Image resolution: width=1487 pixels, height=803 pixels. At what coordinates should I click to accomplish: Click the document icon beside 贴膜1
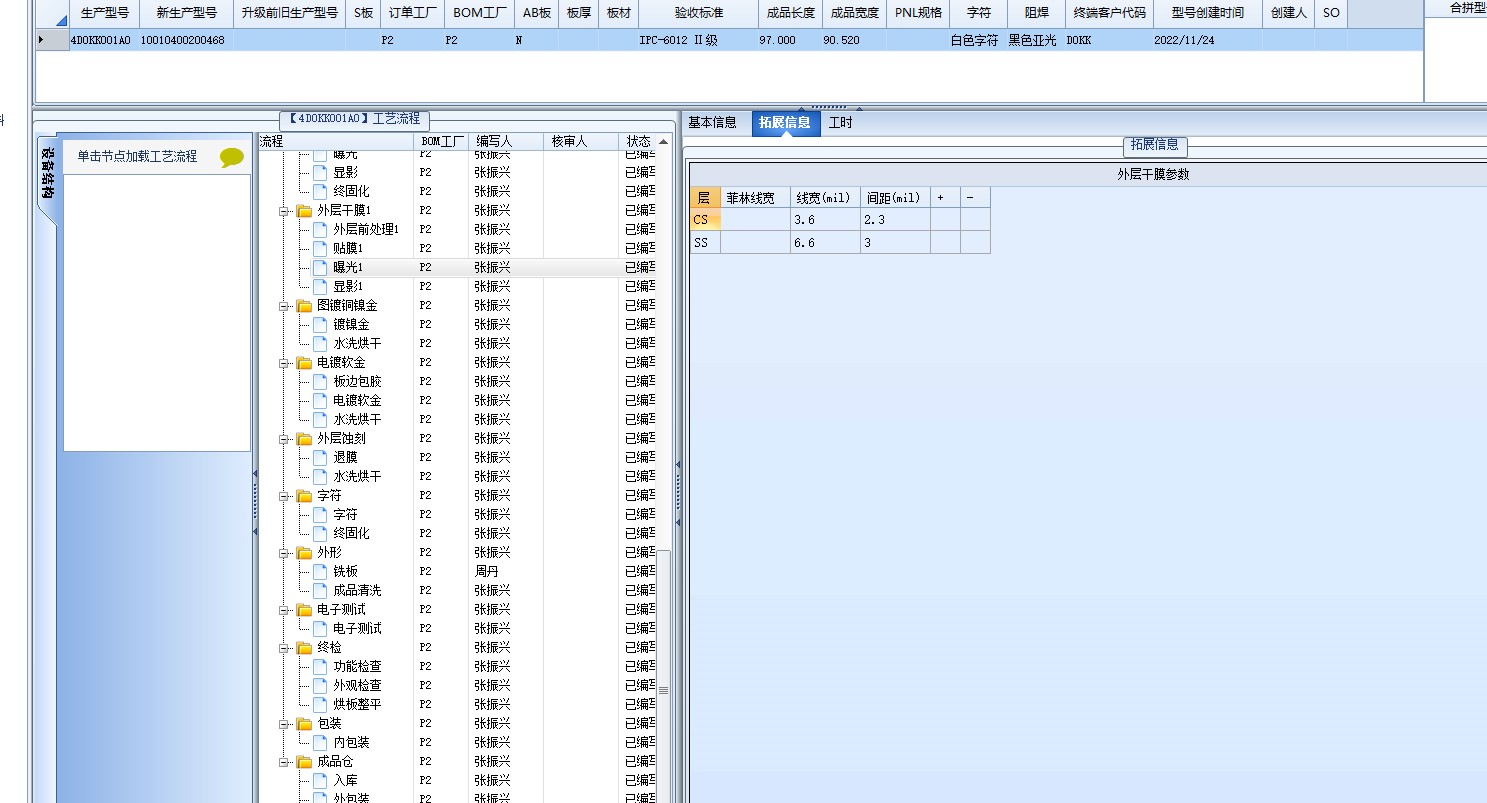point(320,249)
